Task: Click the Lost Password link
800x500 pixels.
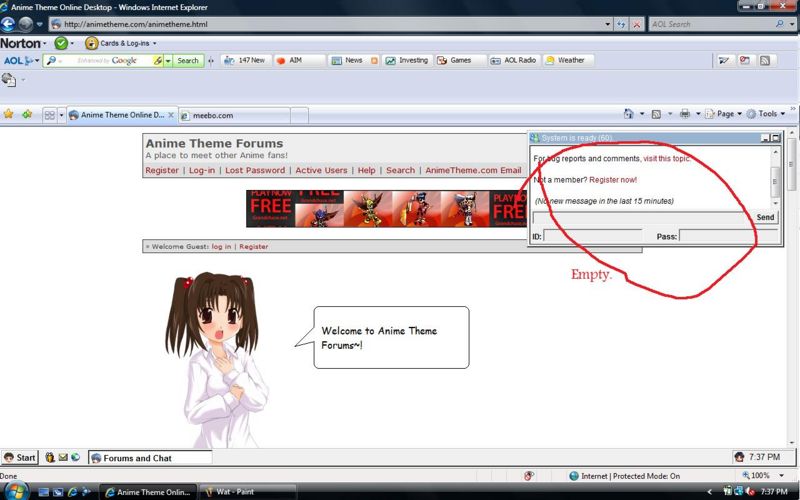Action: point(255,170)
